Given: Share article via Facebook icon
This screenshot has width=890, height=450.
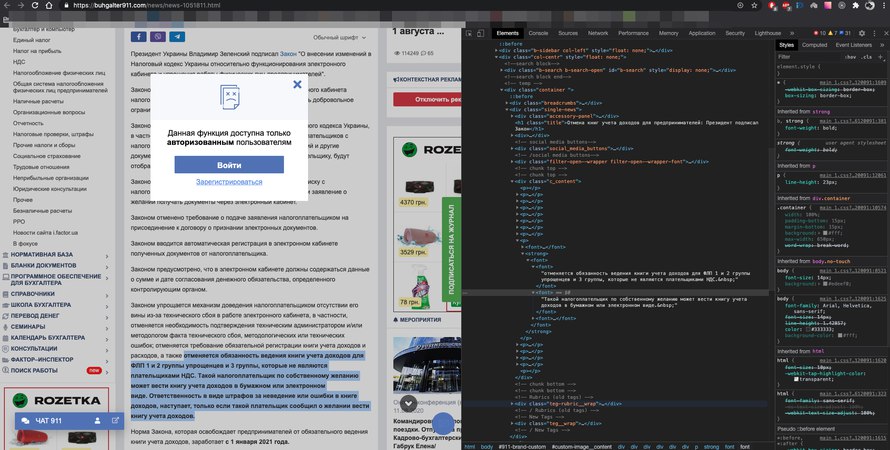Looking at the screenshot, I should pos(138,37).
